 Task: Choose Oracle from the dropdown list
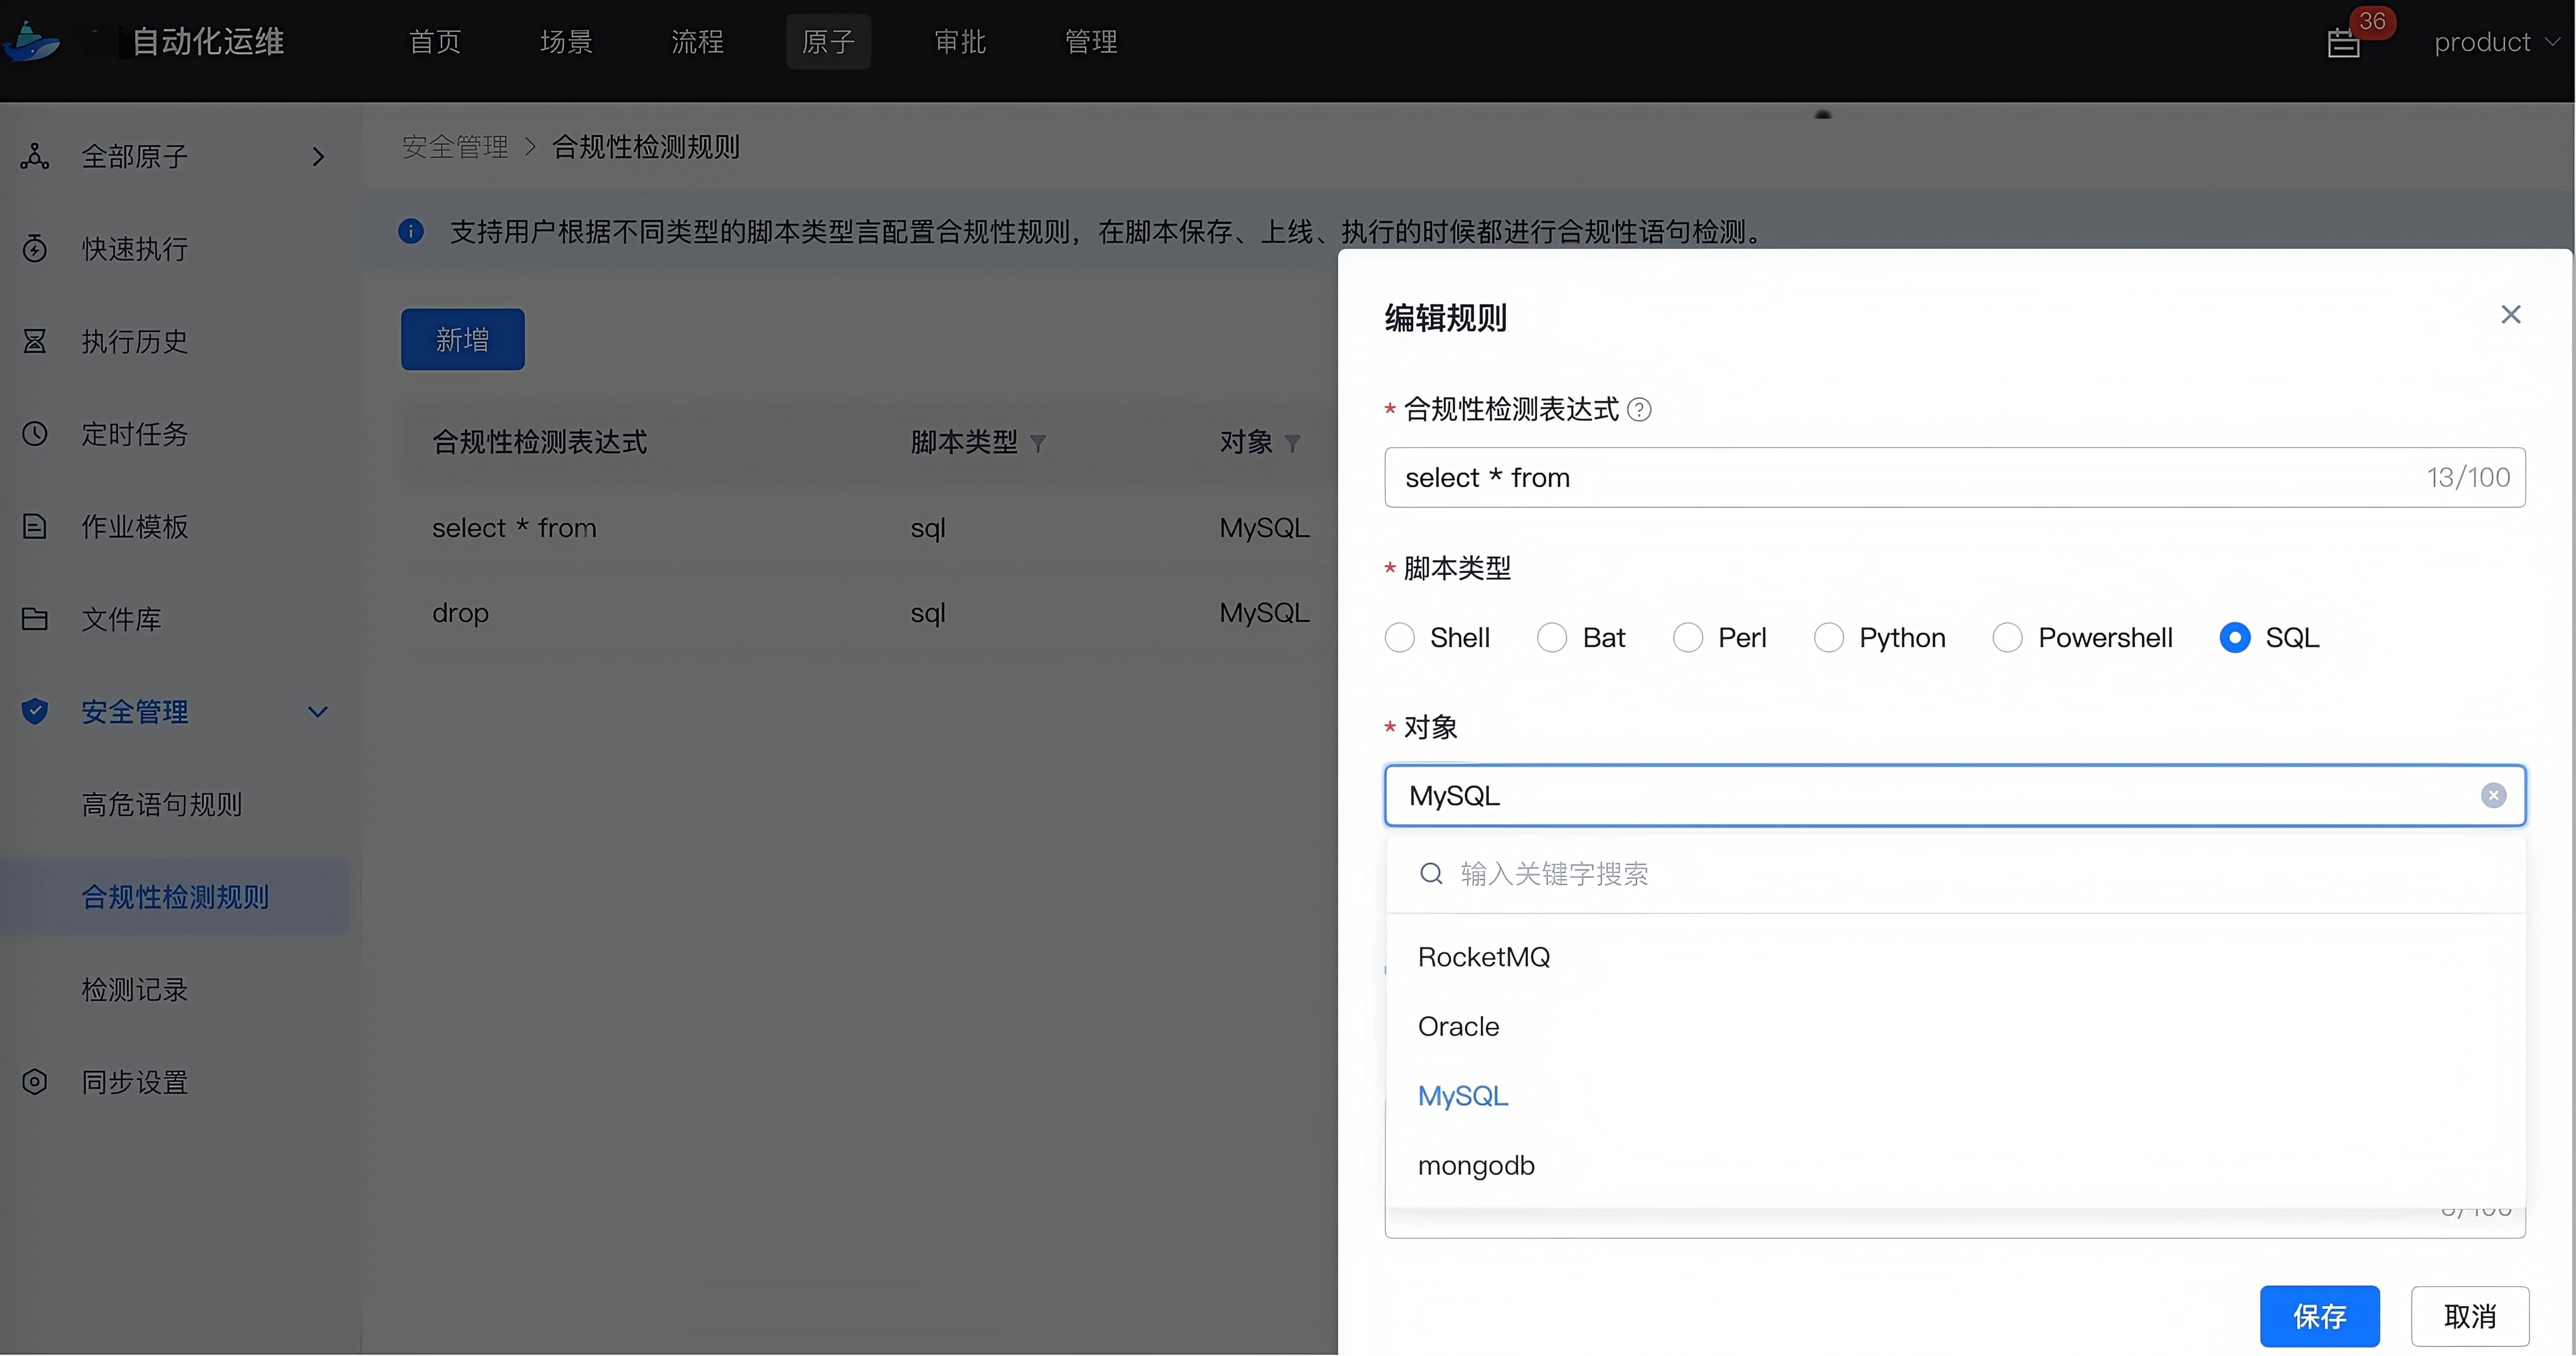(1459, 1027)
